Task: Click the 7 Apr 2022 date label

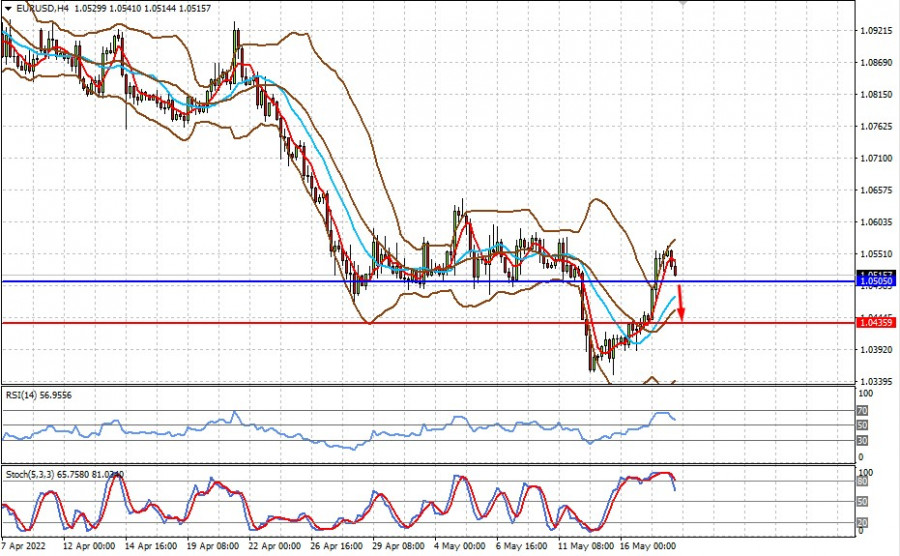Action: (x=24, y=546)
